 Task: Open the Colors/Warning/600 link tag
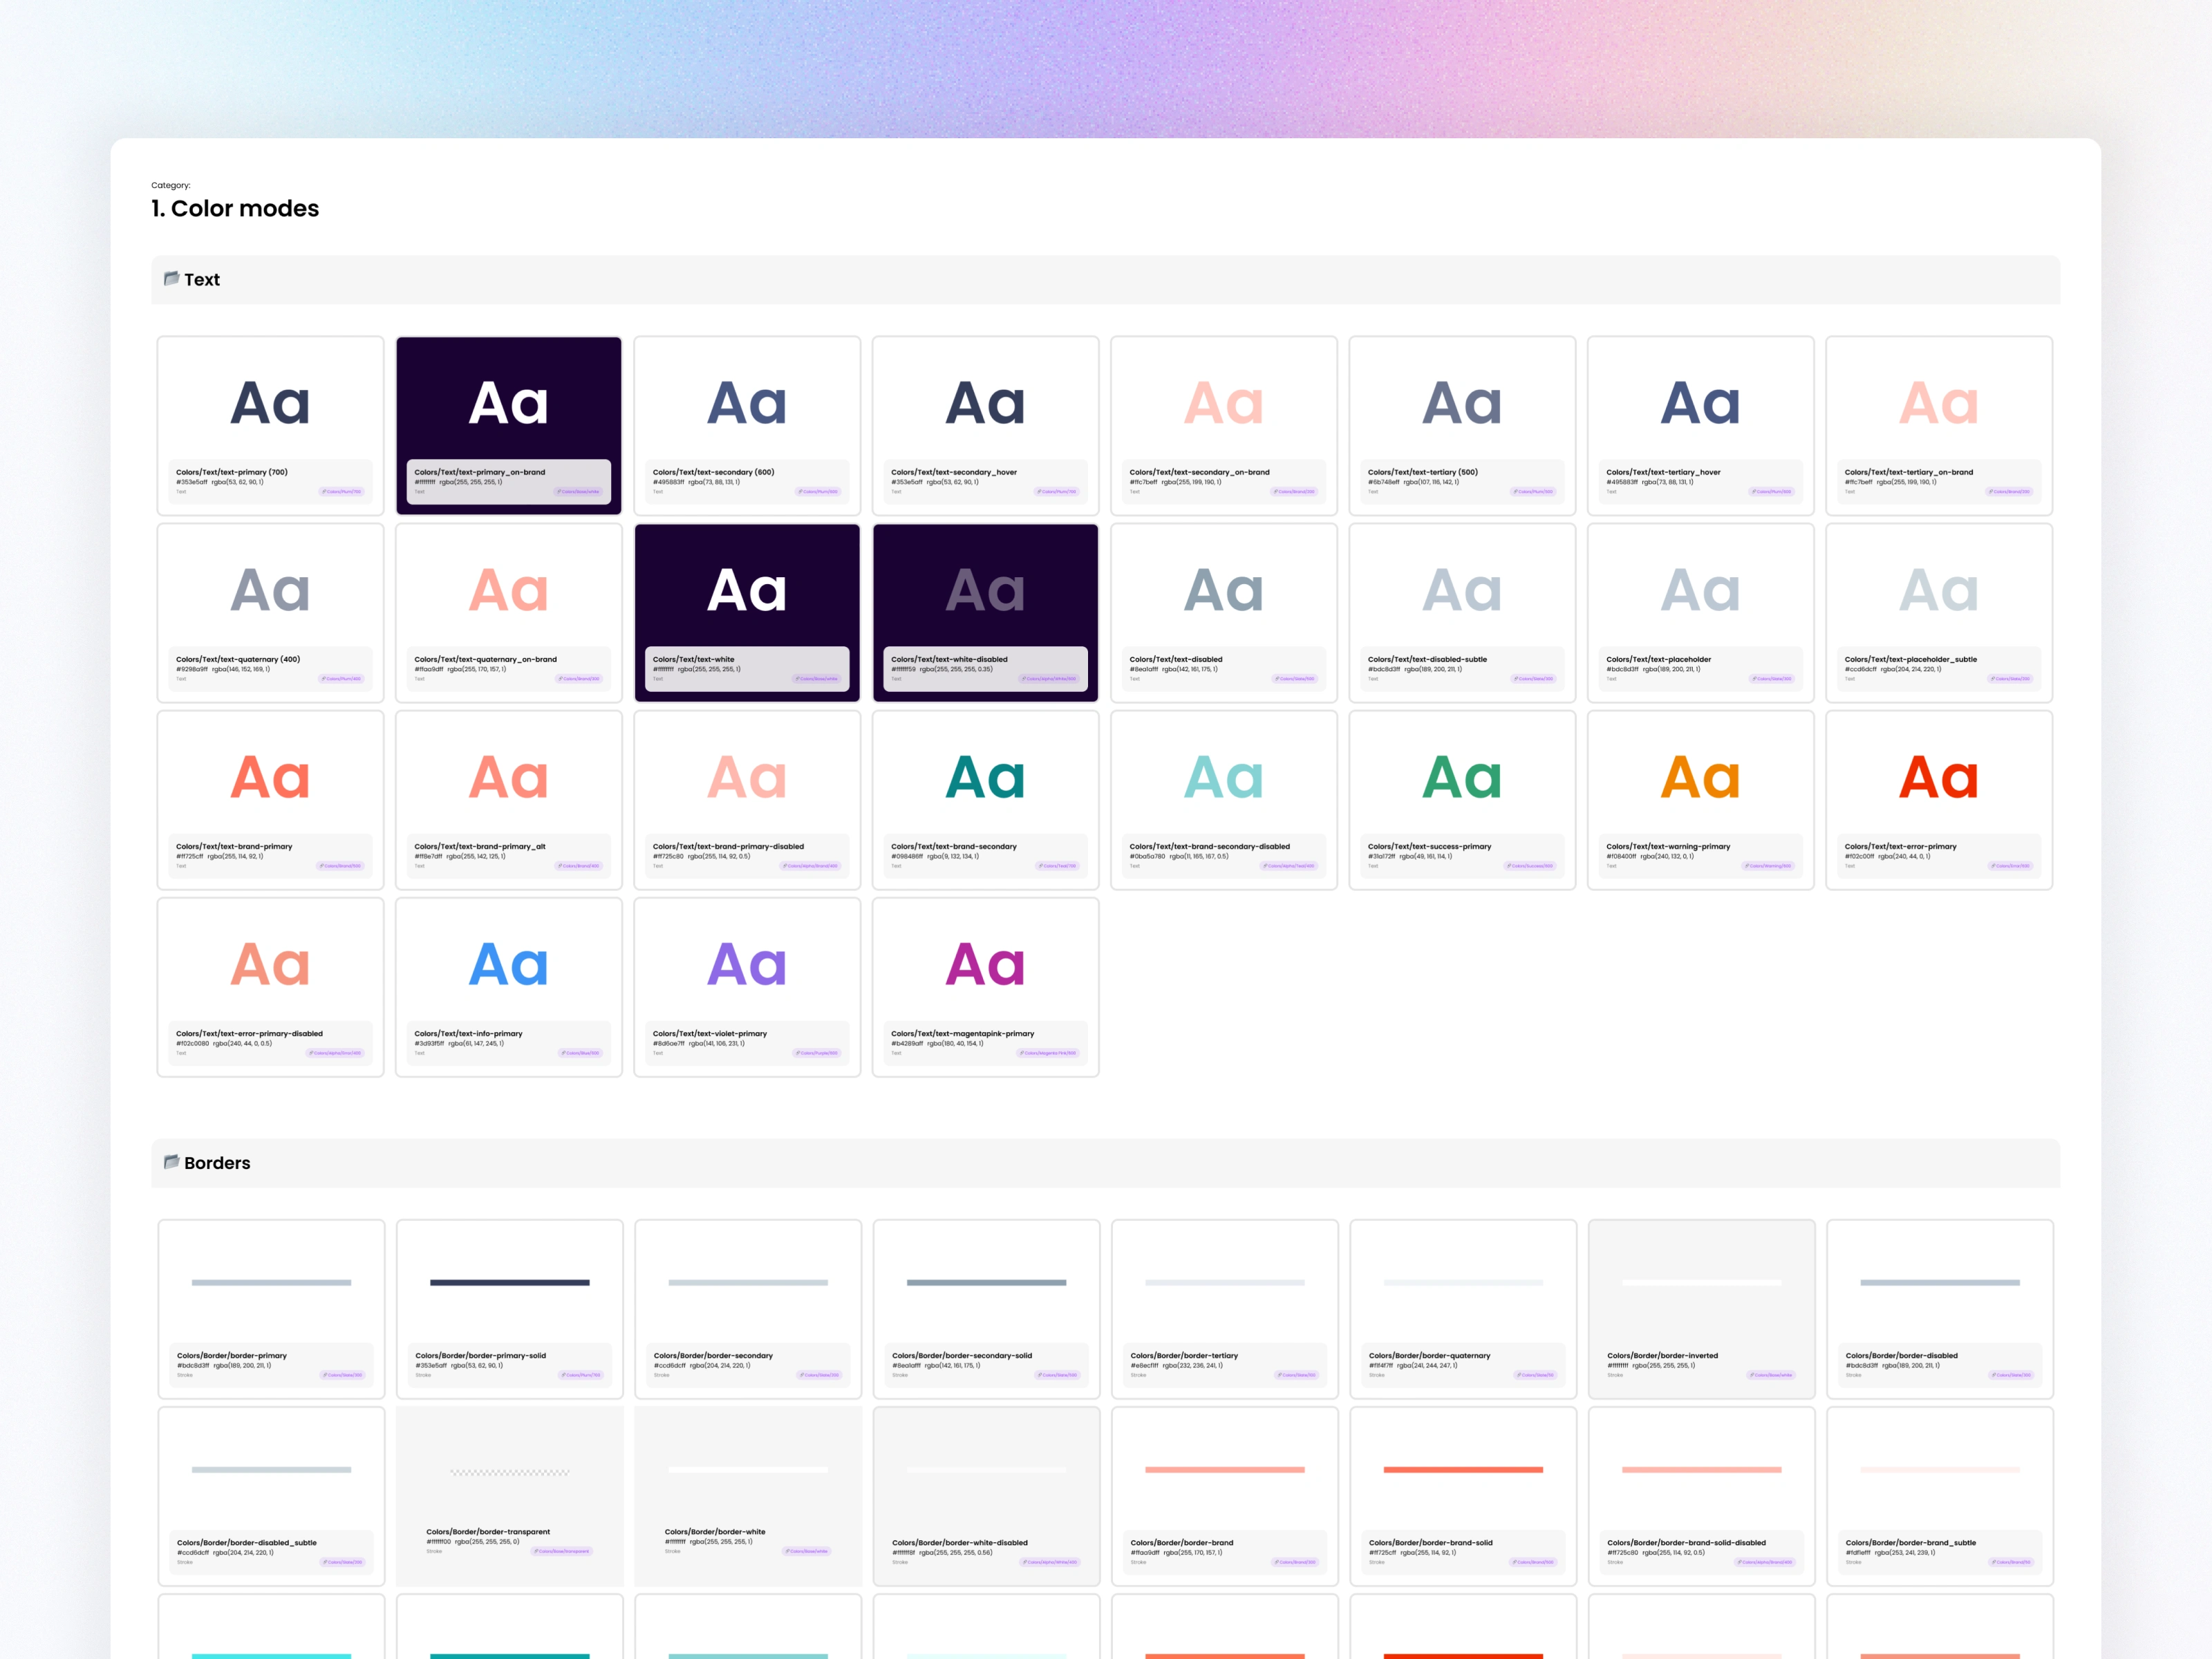tap(1768, 866)
